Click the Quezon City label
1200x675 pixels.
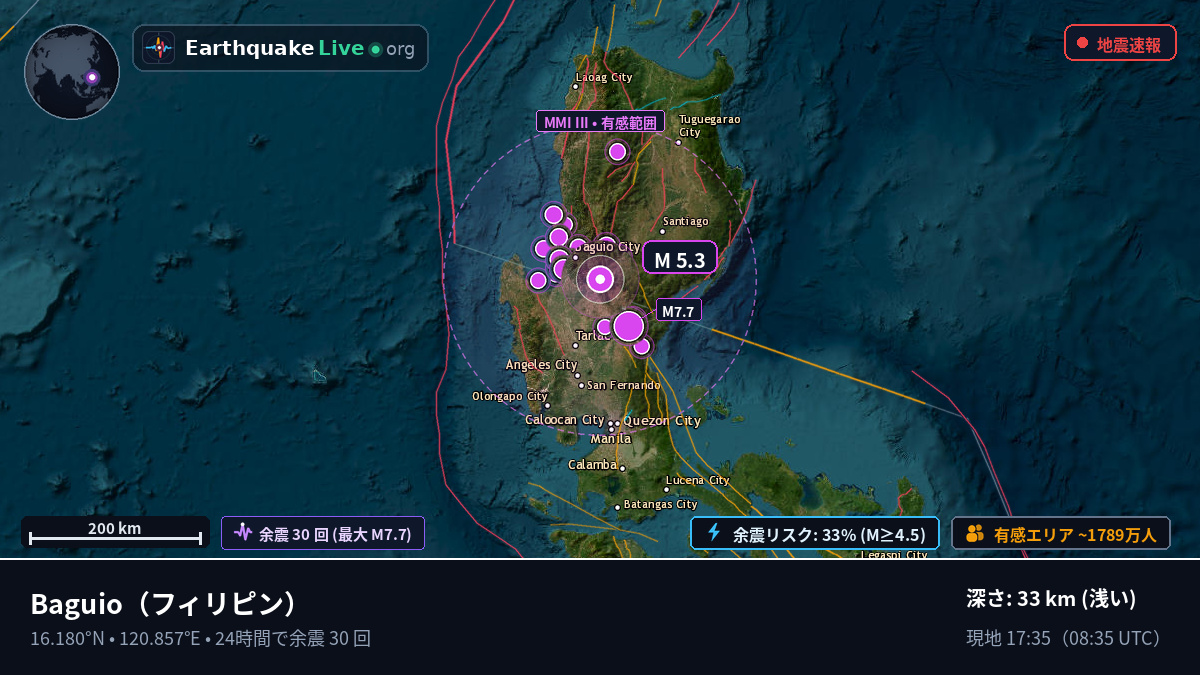pyautogui.click(x=662, y=421)
